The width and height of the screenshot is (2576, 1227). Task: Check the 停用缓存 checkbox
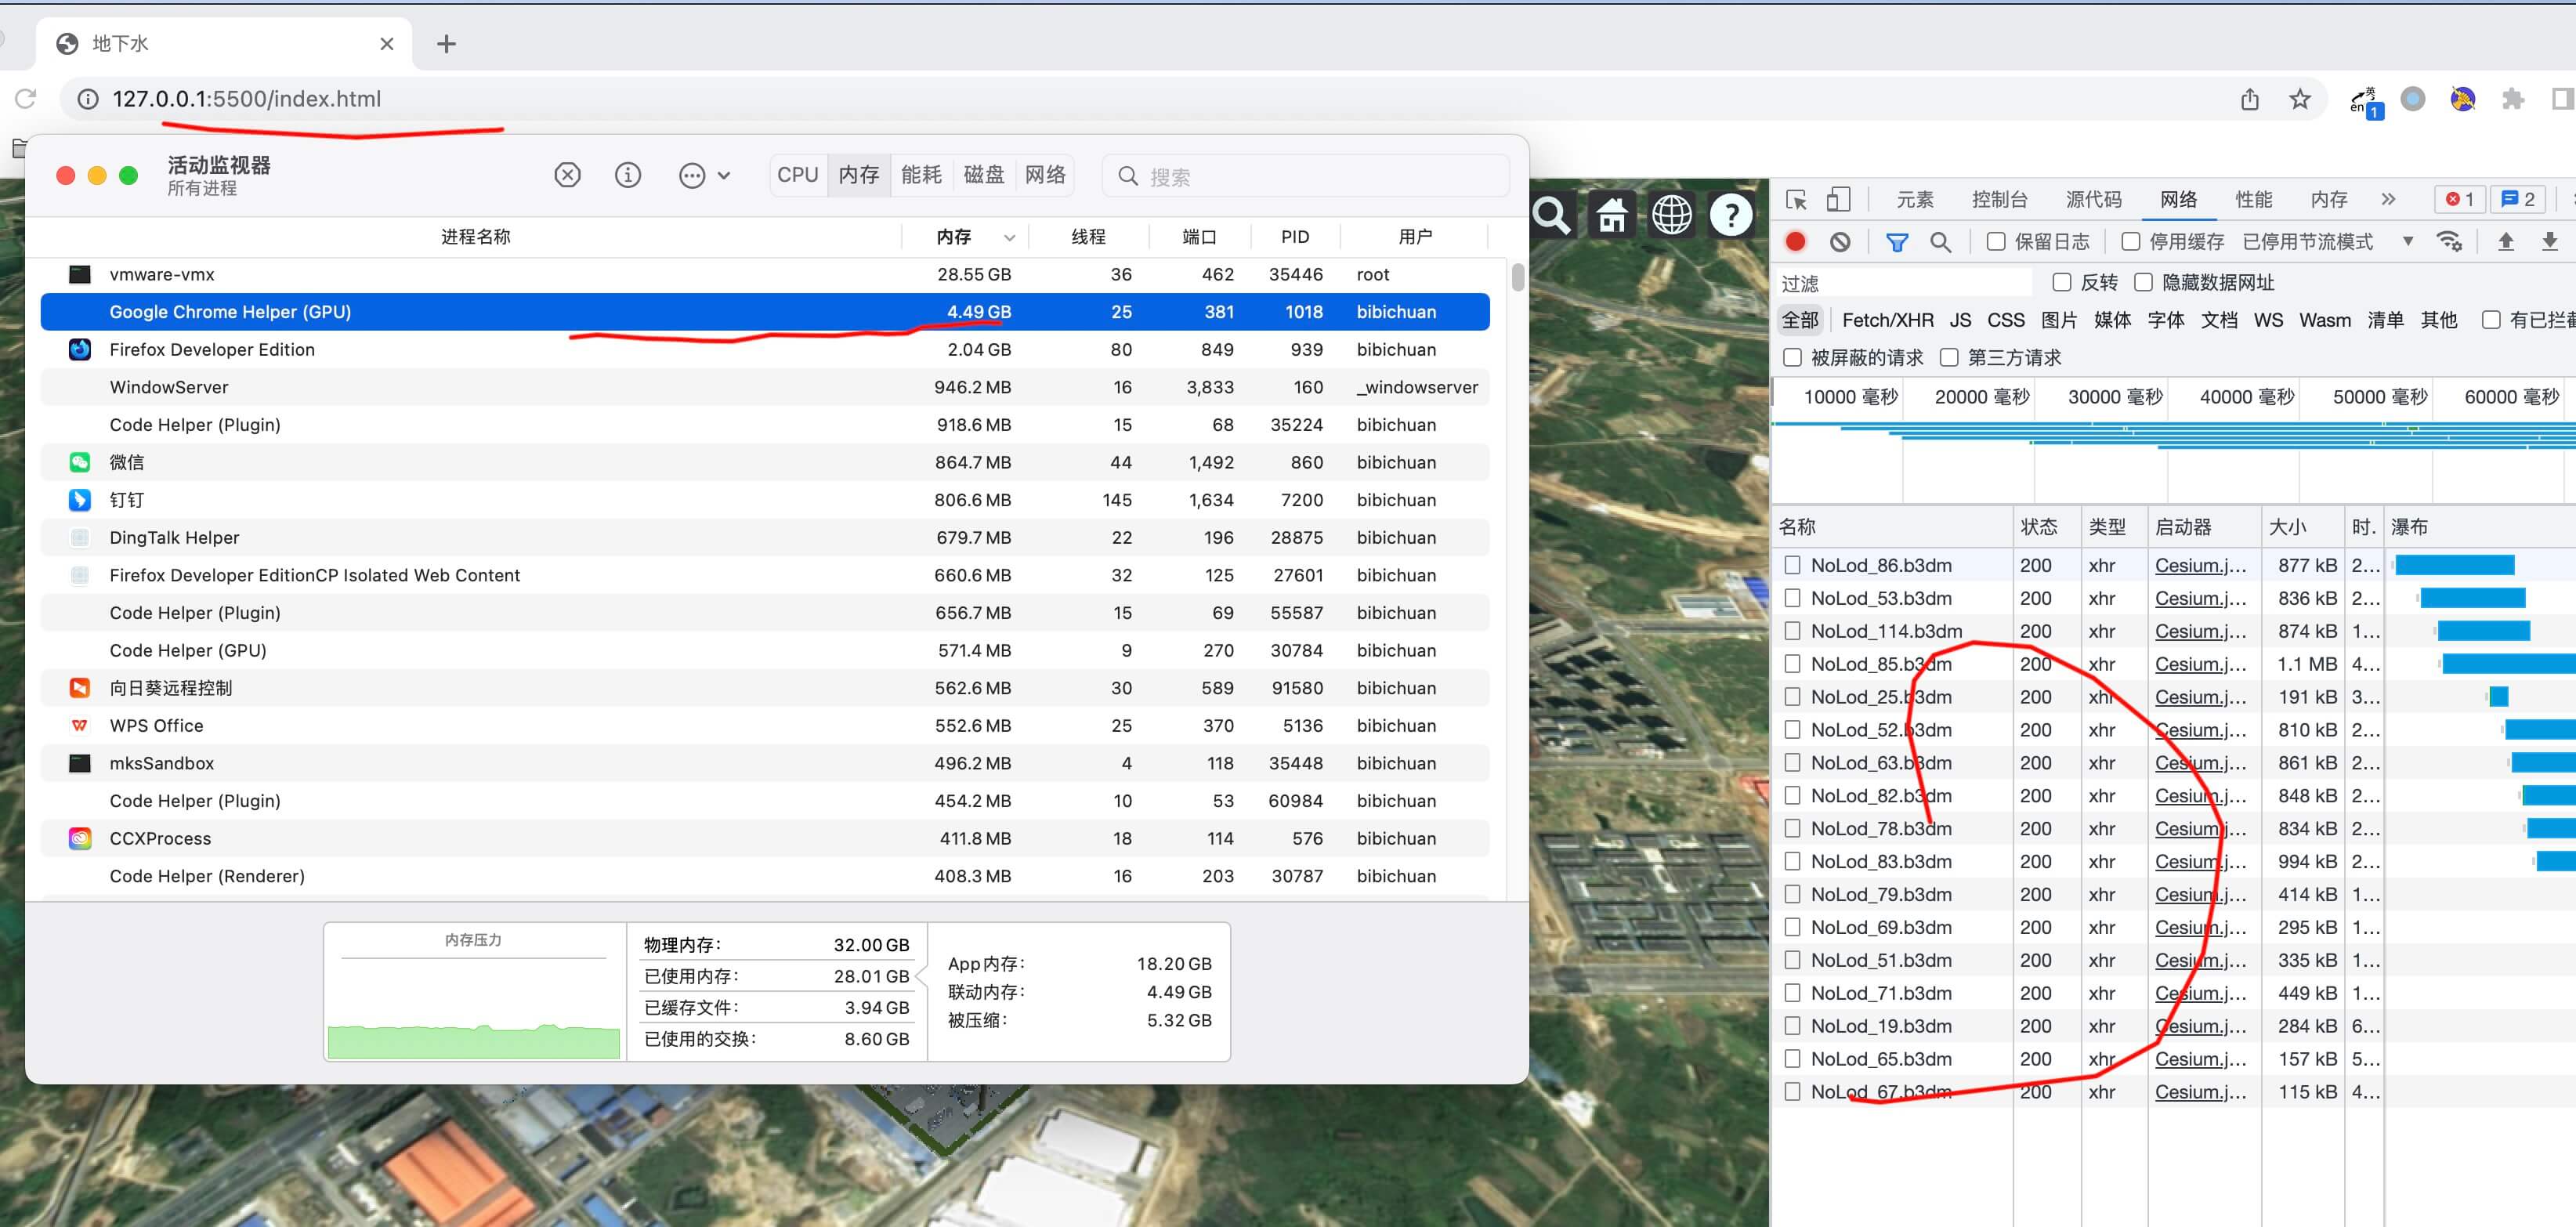click(x=2130, y=241)
